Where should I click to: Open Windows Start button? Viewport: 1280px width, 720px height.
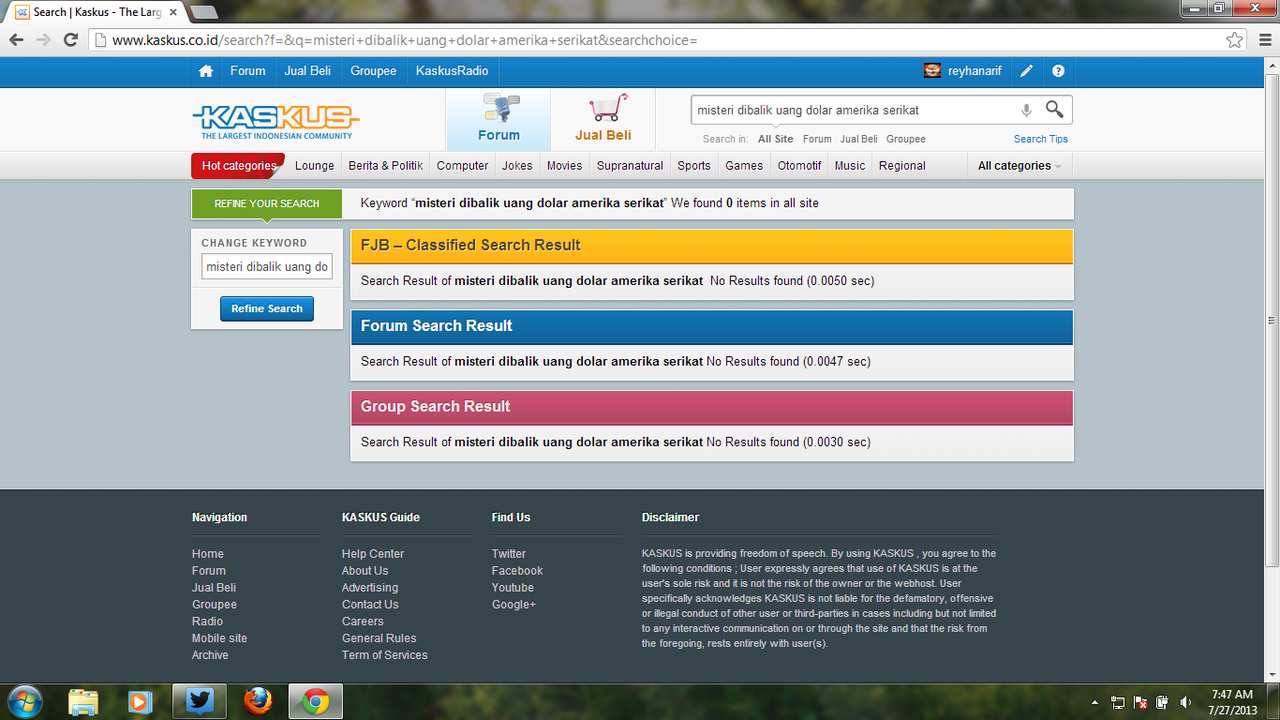(x=24, y=702)
